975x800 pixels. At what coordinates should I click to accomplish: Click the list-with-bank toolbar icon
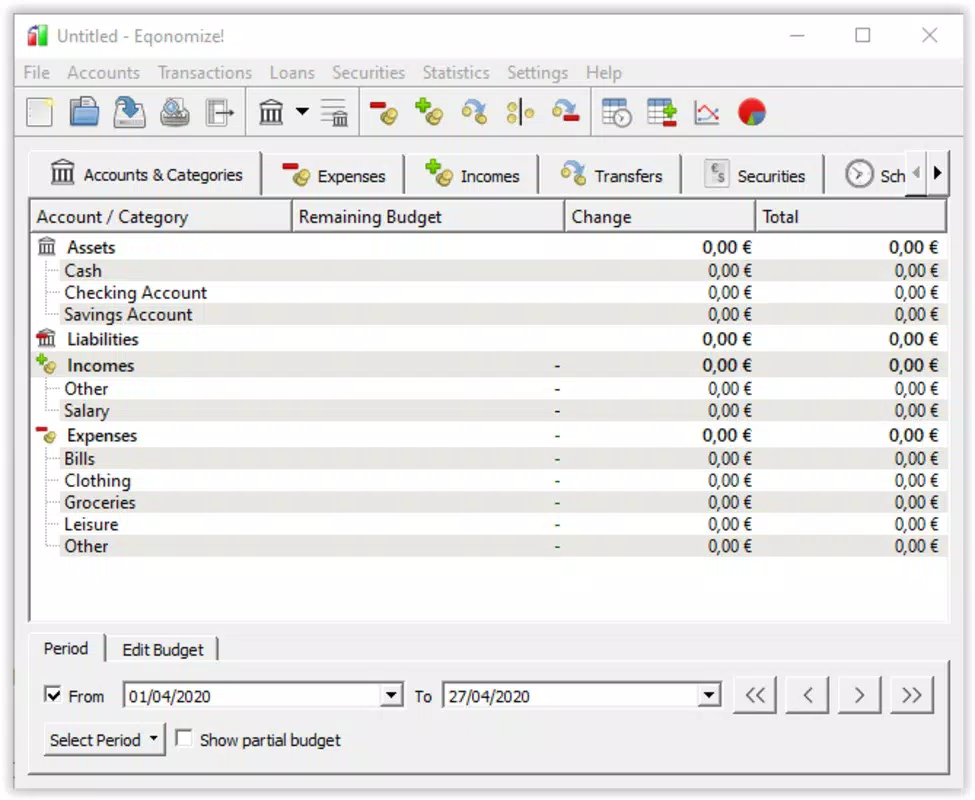click(335, 113)
